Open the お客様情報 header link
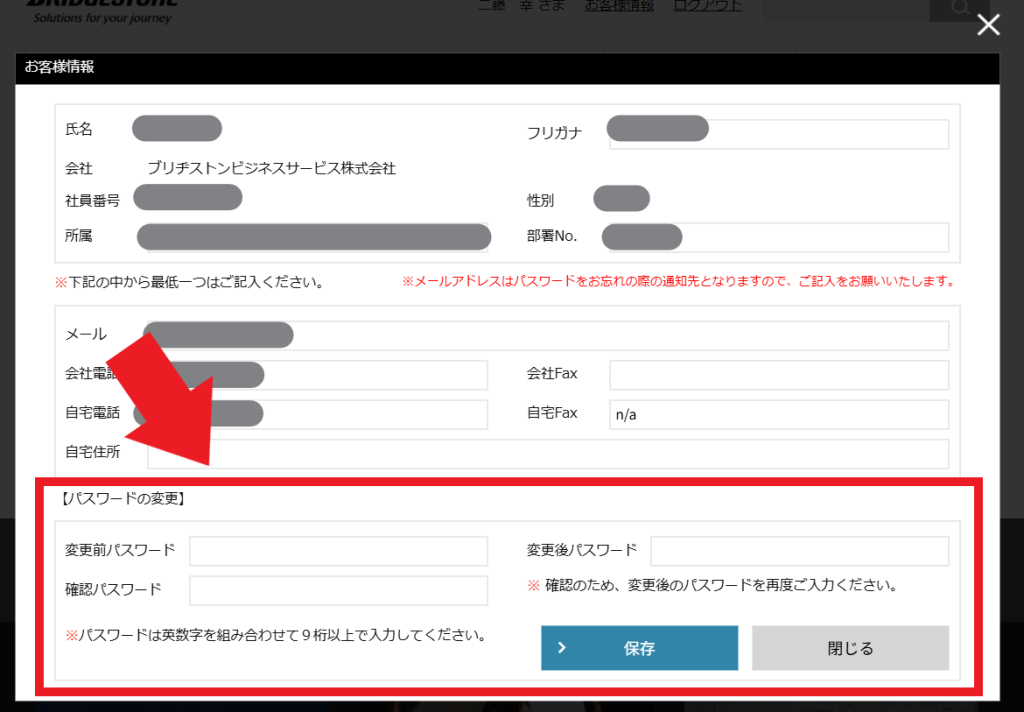The image size is (1024, 712). tap(619, 6)
